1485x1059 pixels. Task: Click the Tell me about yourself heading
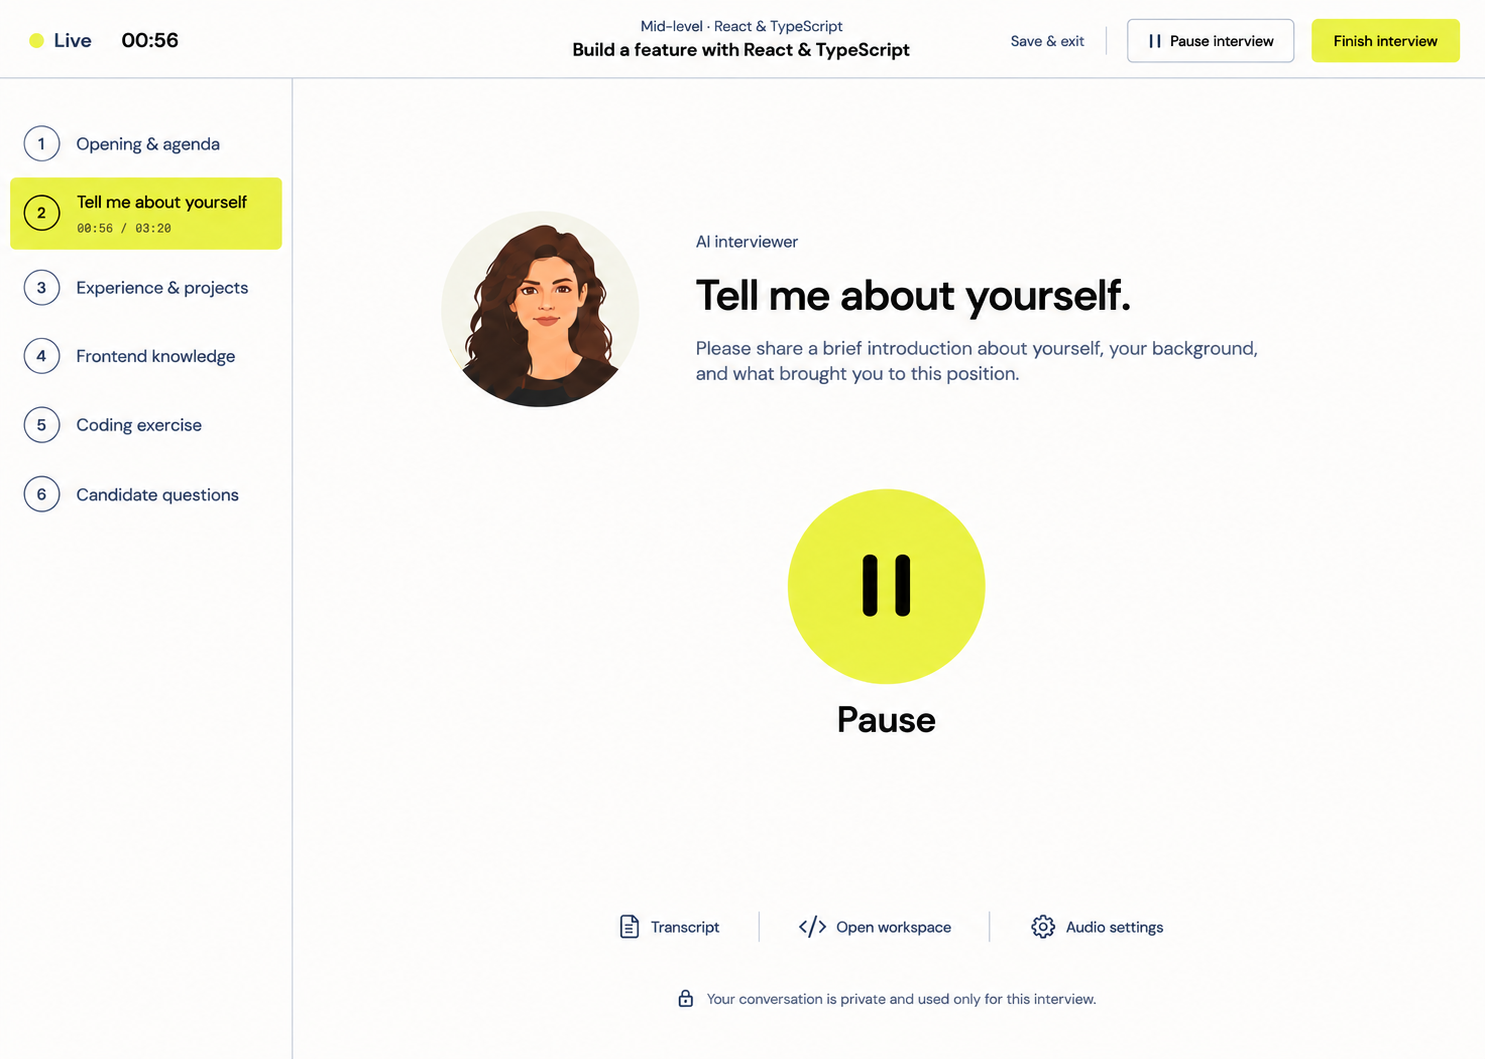913,296
